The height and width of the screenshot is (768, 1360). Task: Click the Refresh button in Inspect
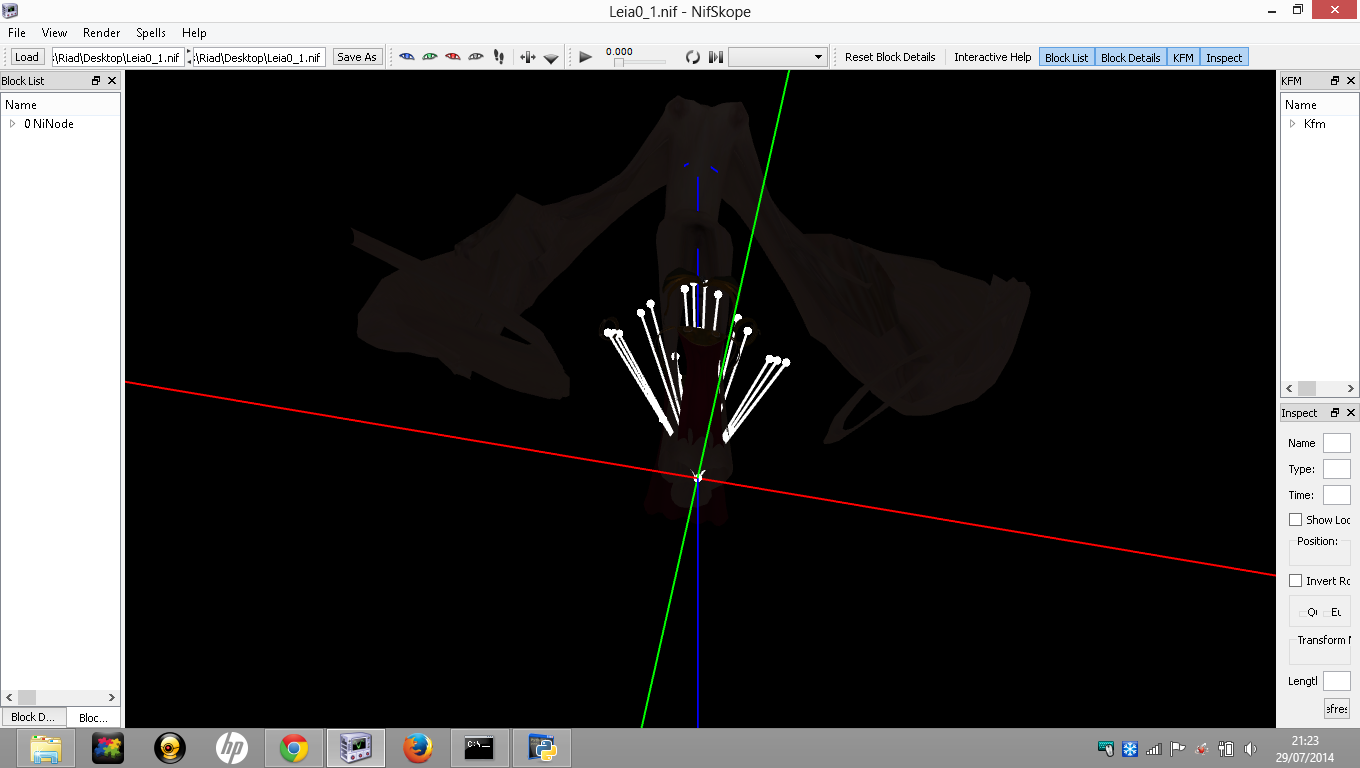click(1337, 709)
